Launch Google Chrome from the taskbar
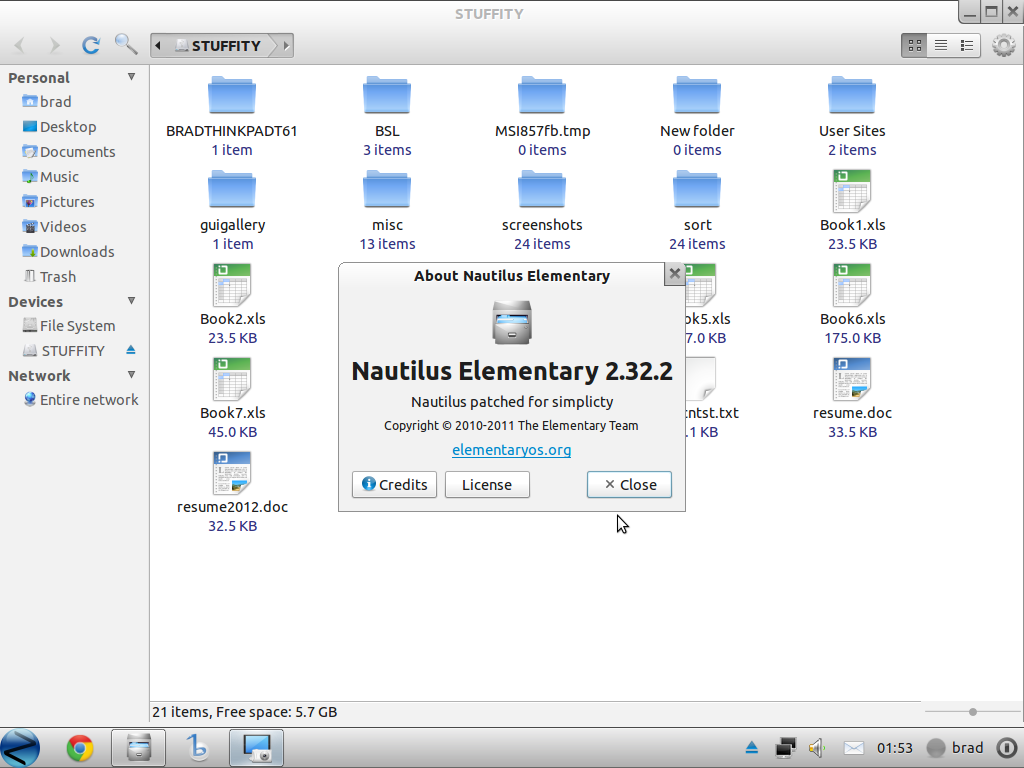The height and width of the screenshot is (768, 1024). coord(80,748)
